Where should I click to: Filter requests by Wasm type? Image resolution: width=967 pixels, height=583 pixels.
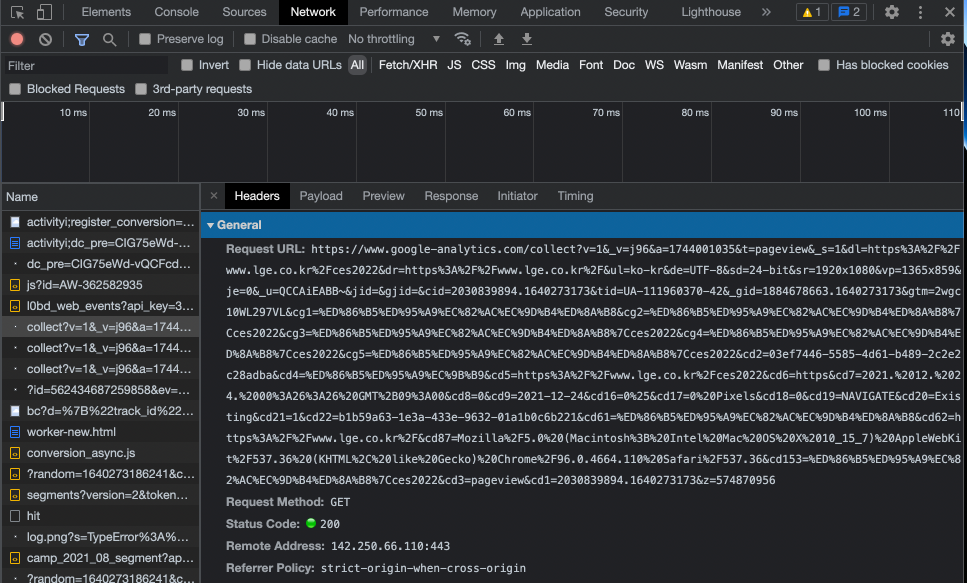coord(690,65)
